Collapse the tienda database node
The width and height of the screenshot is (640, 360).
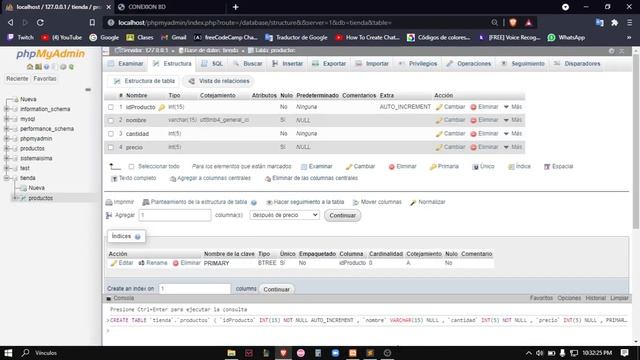pos(6,178)
